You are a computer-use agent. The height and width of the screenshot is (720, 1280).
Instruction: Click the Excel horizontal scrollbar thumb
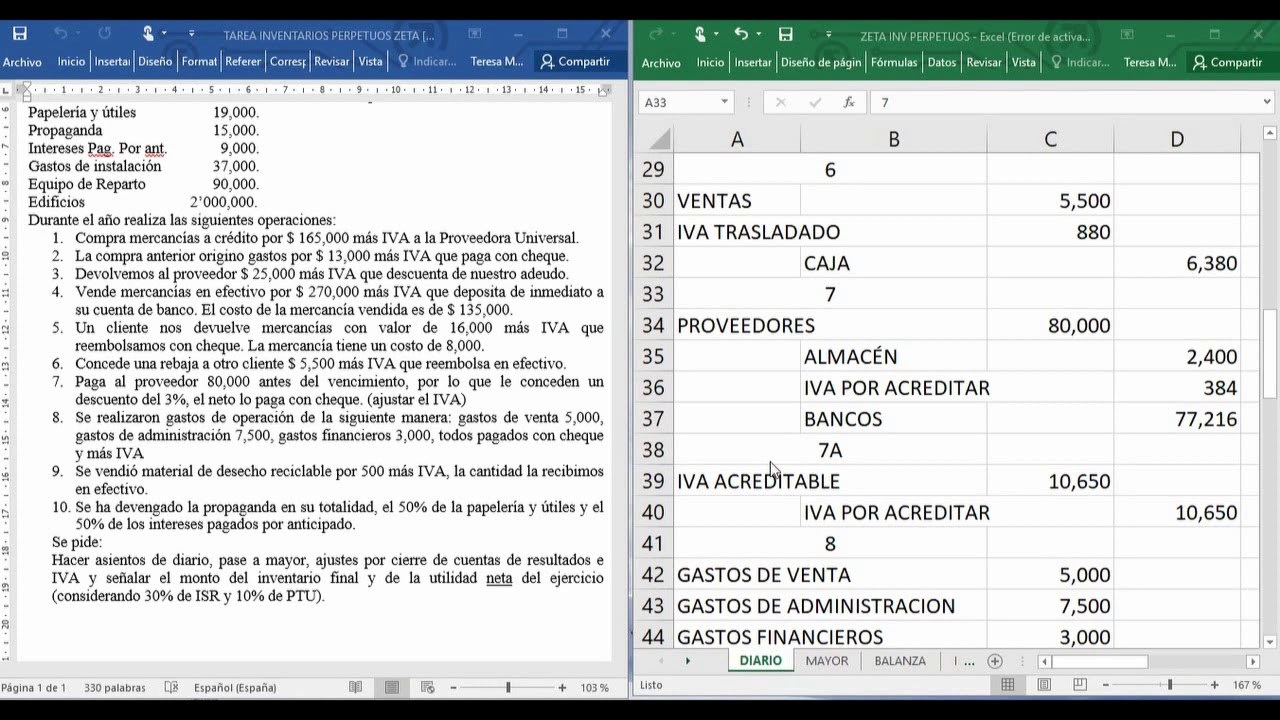1100,661
